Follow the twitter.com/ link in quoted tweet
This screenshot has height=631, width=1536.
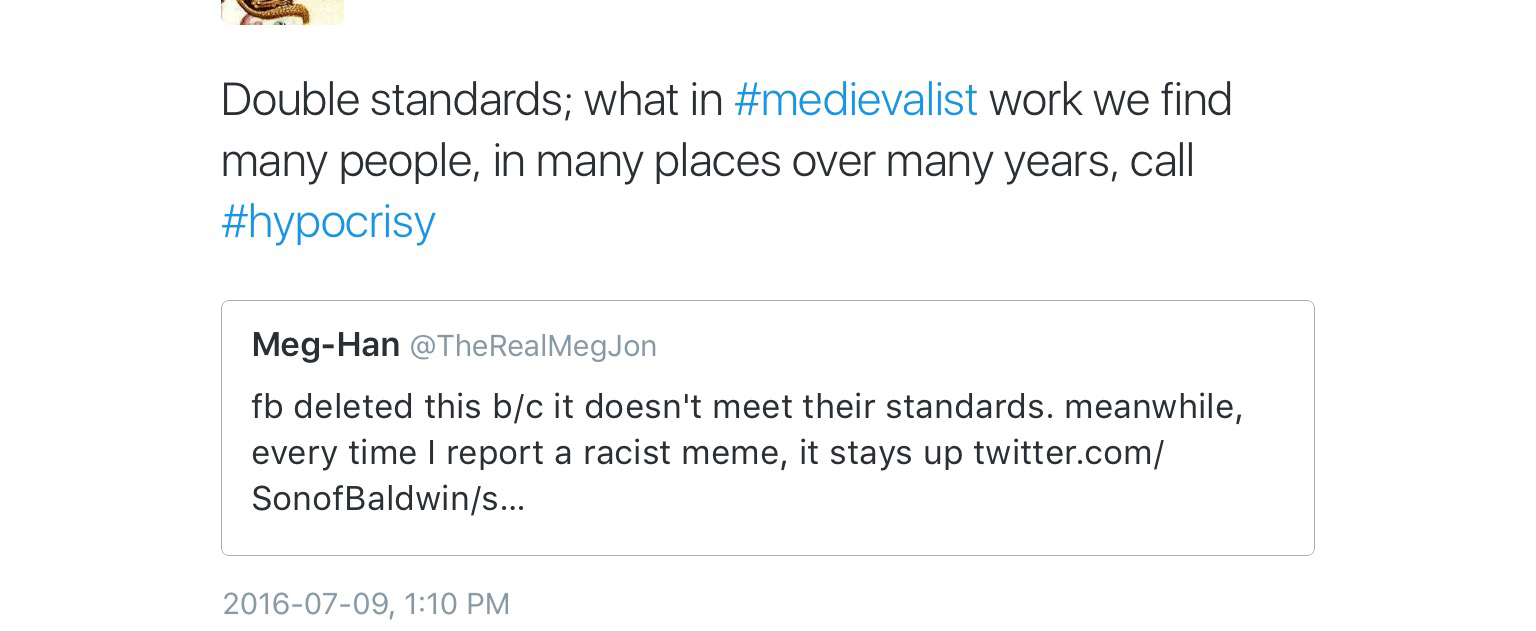(1068, 453)
